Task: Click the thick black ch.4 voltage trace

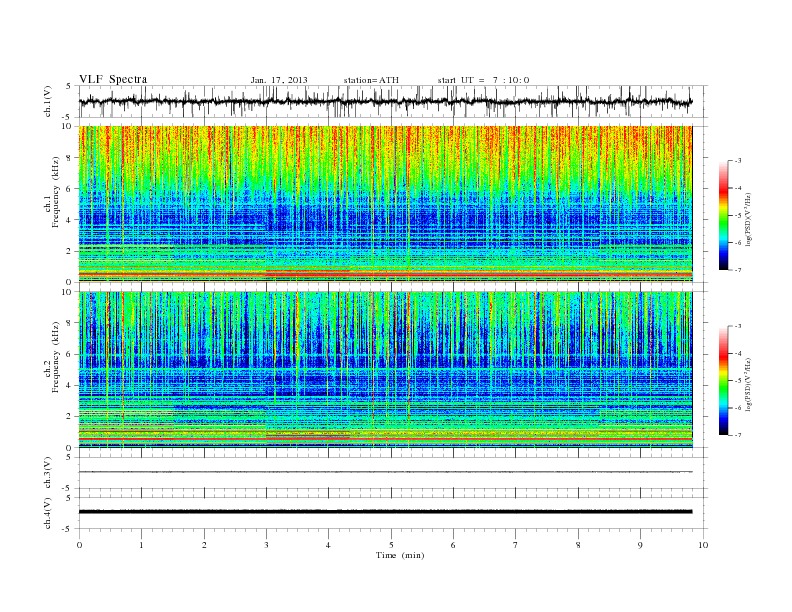Action: click(x=385, y=512)
